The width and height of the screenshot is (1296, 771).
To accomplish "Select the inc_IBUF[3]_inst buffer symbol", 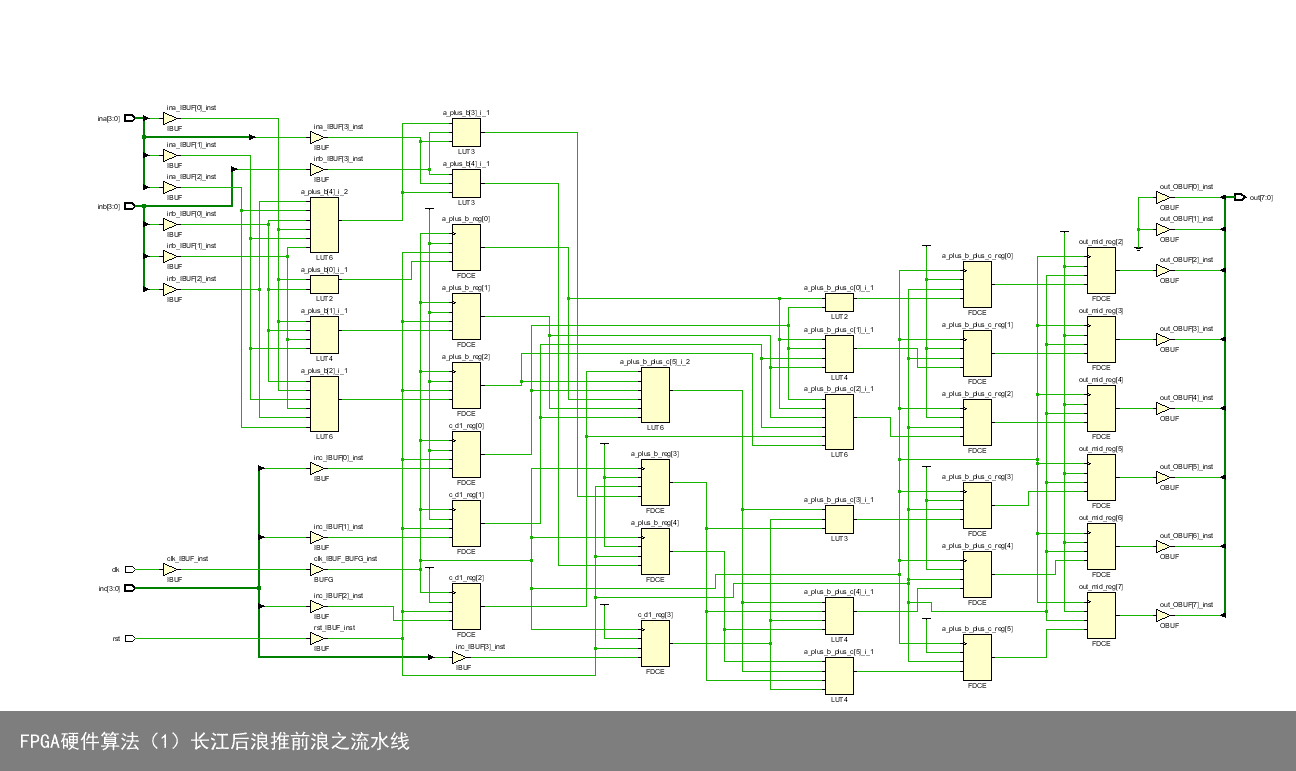I will pos(458,658).
